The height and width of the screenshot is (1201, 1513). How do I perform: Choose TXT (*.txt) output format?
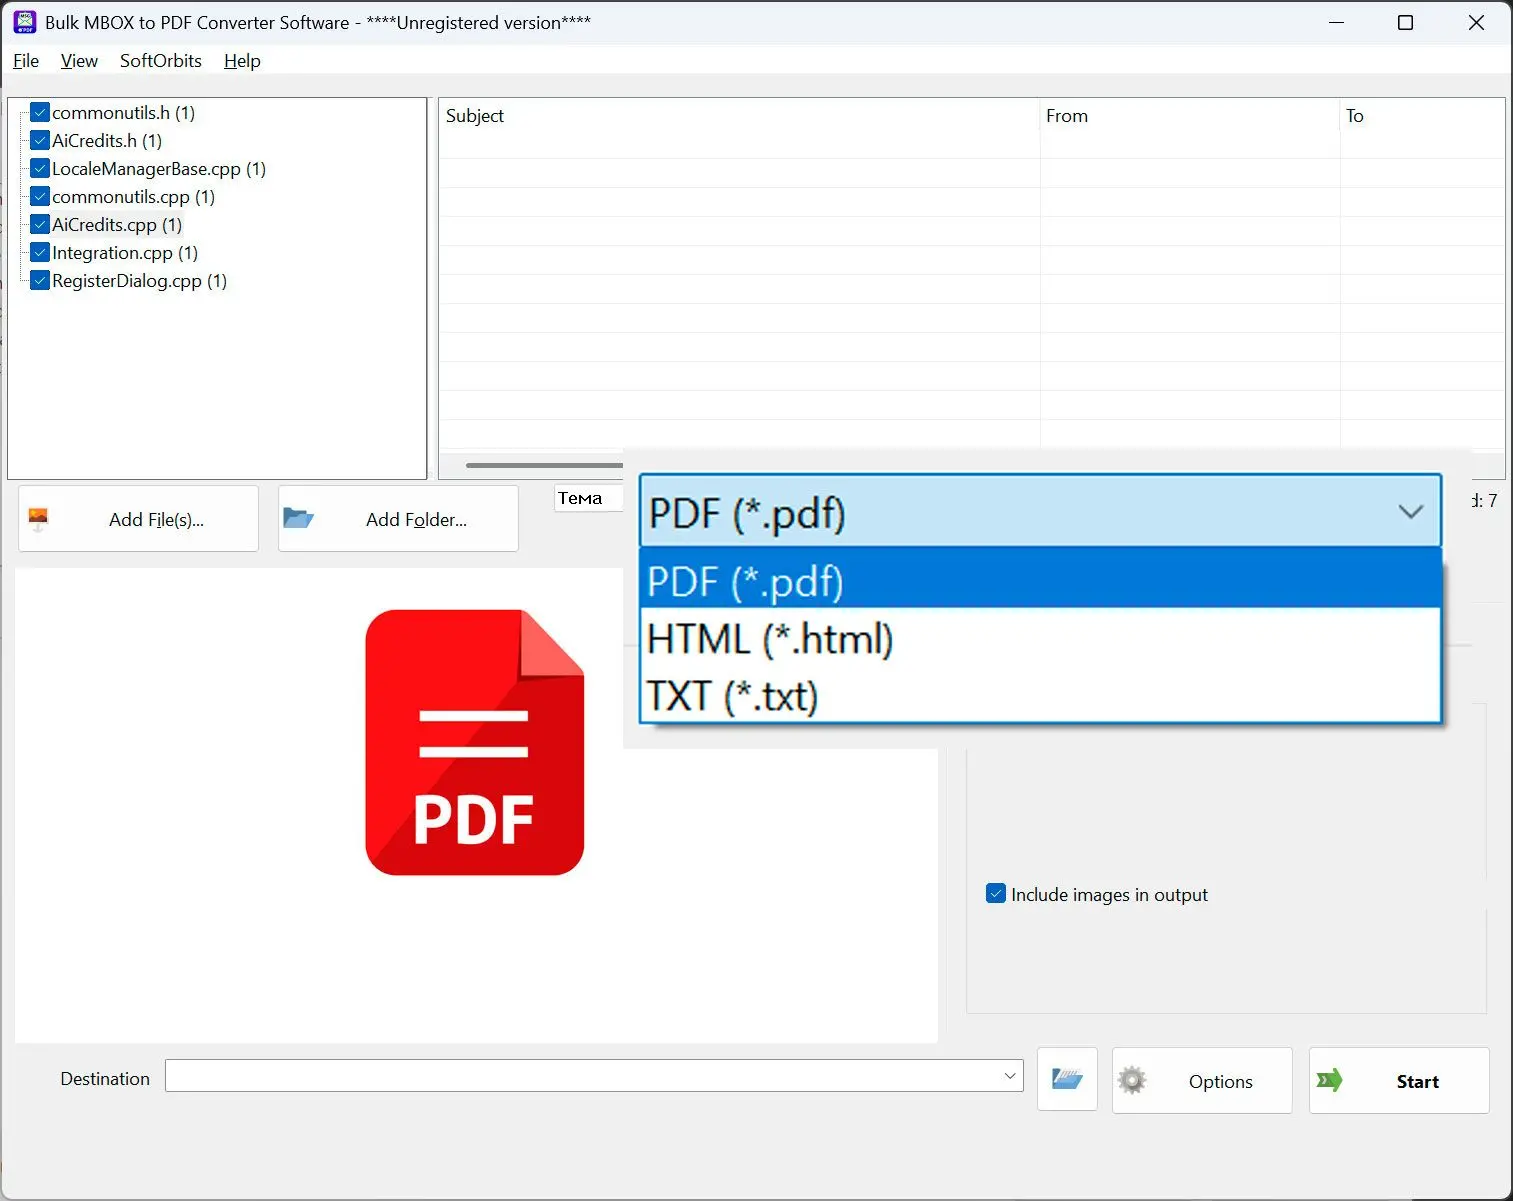[x=1040, y=695]
